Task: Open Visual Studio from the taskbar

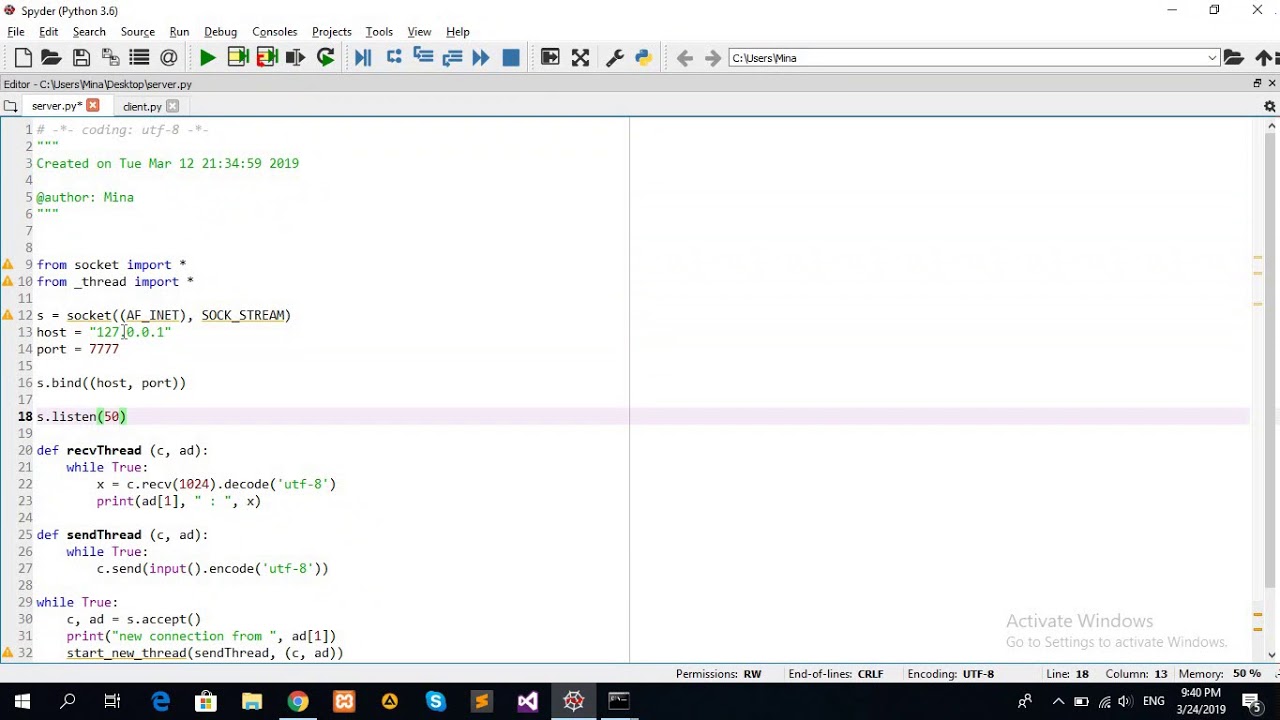Action: 527,701
